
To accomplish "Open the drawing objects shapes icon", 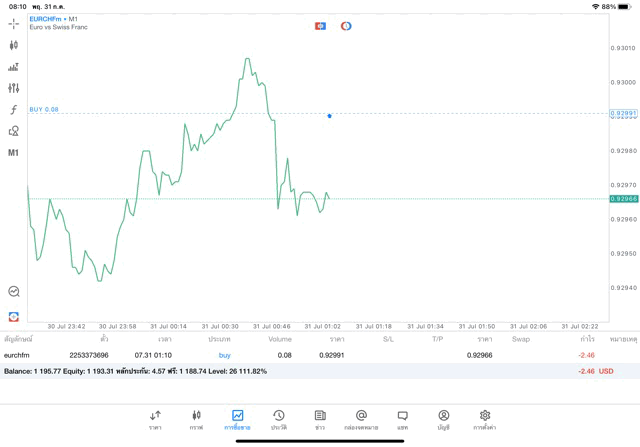I will pos(13,131).
